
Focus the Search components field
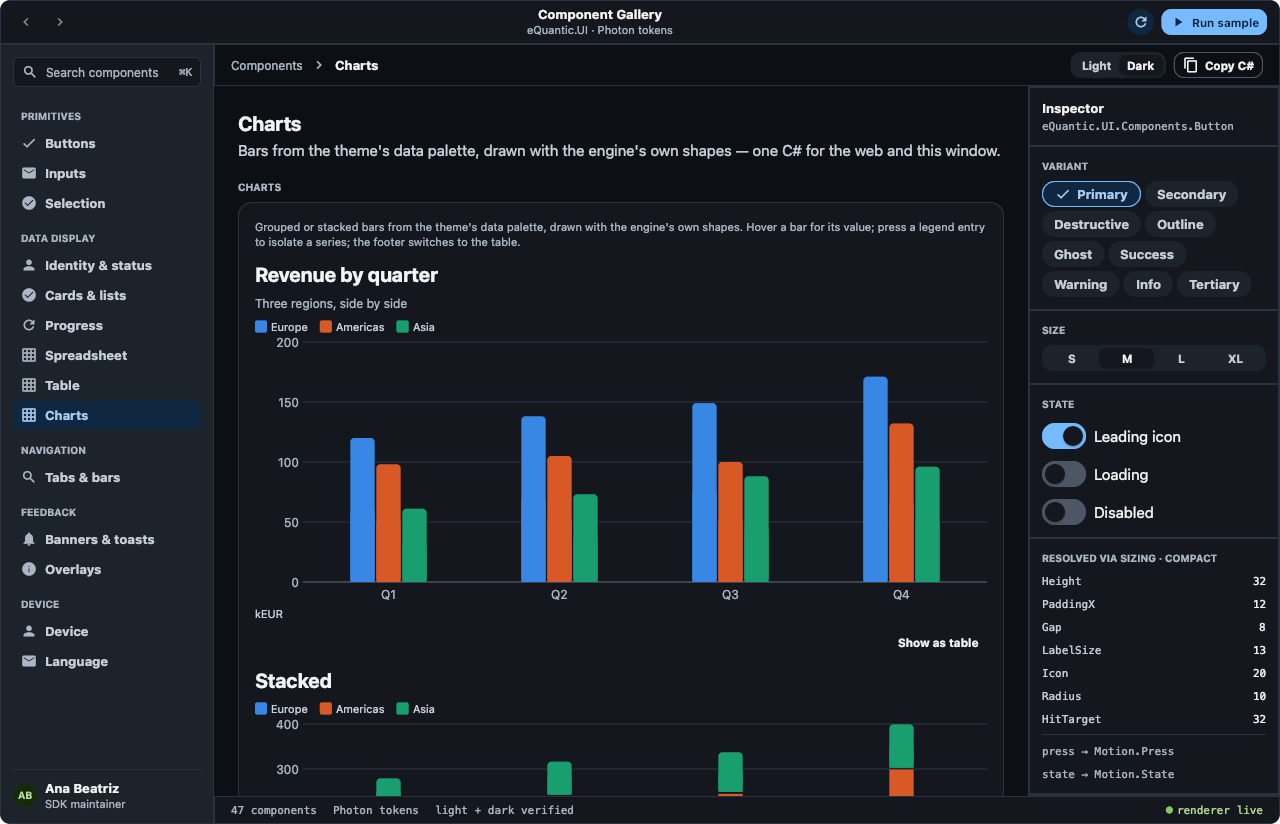tap(107, 72)
